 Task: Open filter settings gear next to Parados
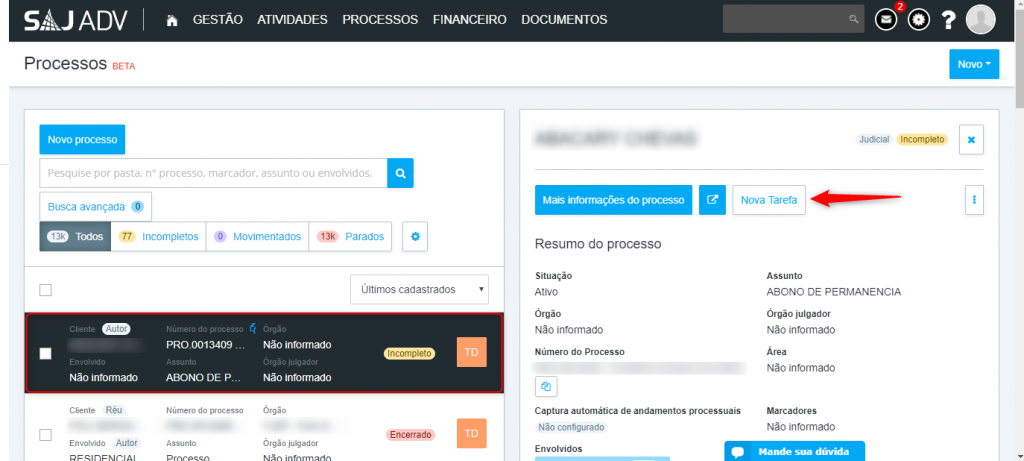point(415,236)
